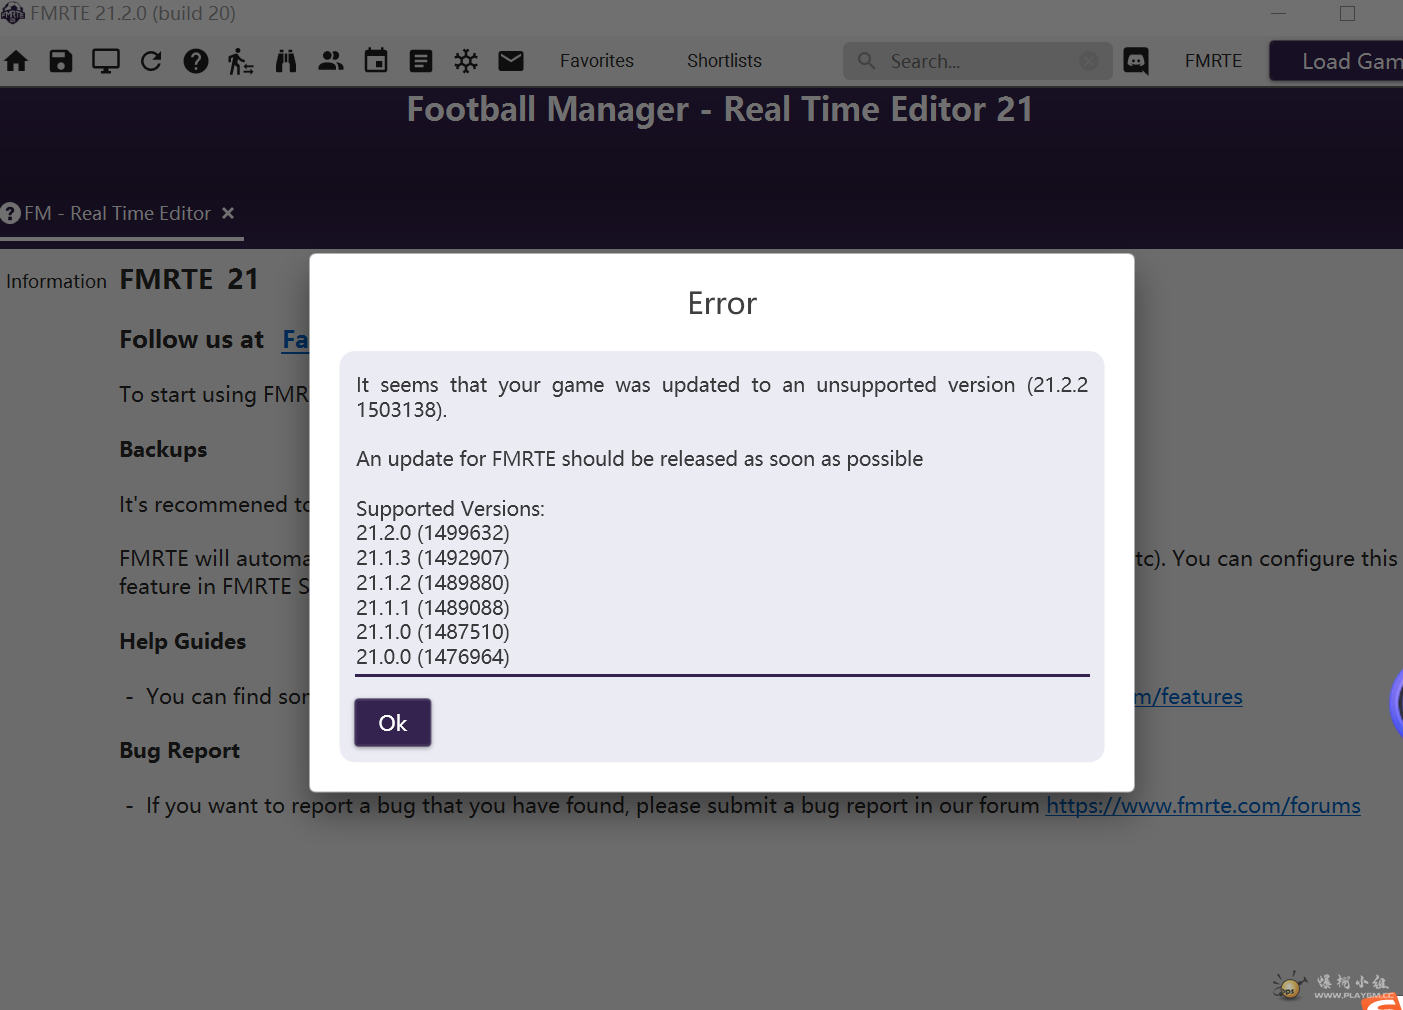Screen dimensions: 1403x1010
Task: Click the magnifier icon in search box
Action: click(867, 61)
